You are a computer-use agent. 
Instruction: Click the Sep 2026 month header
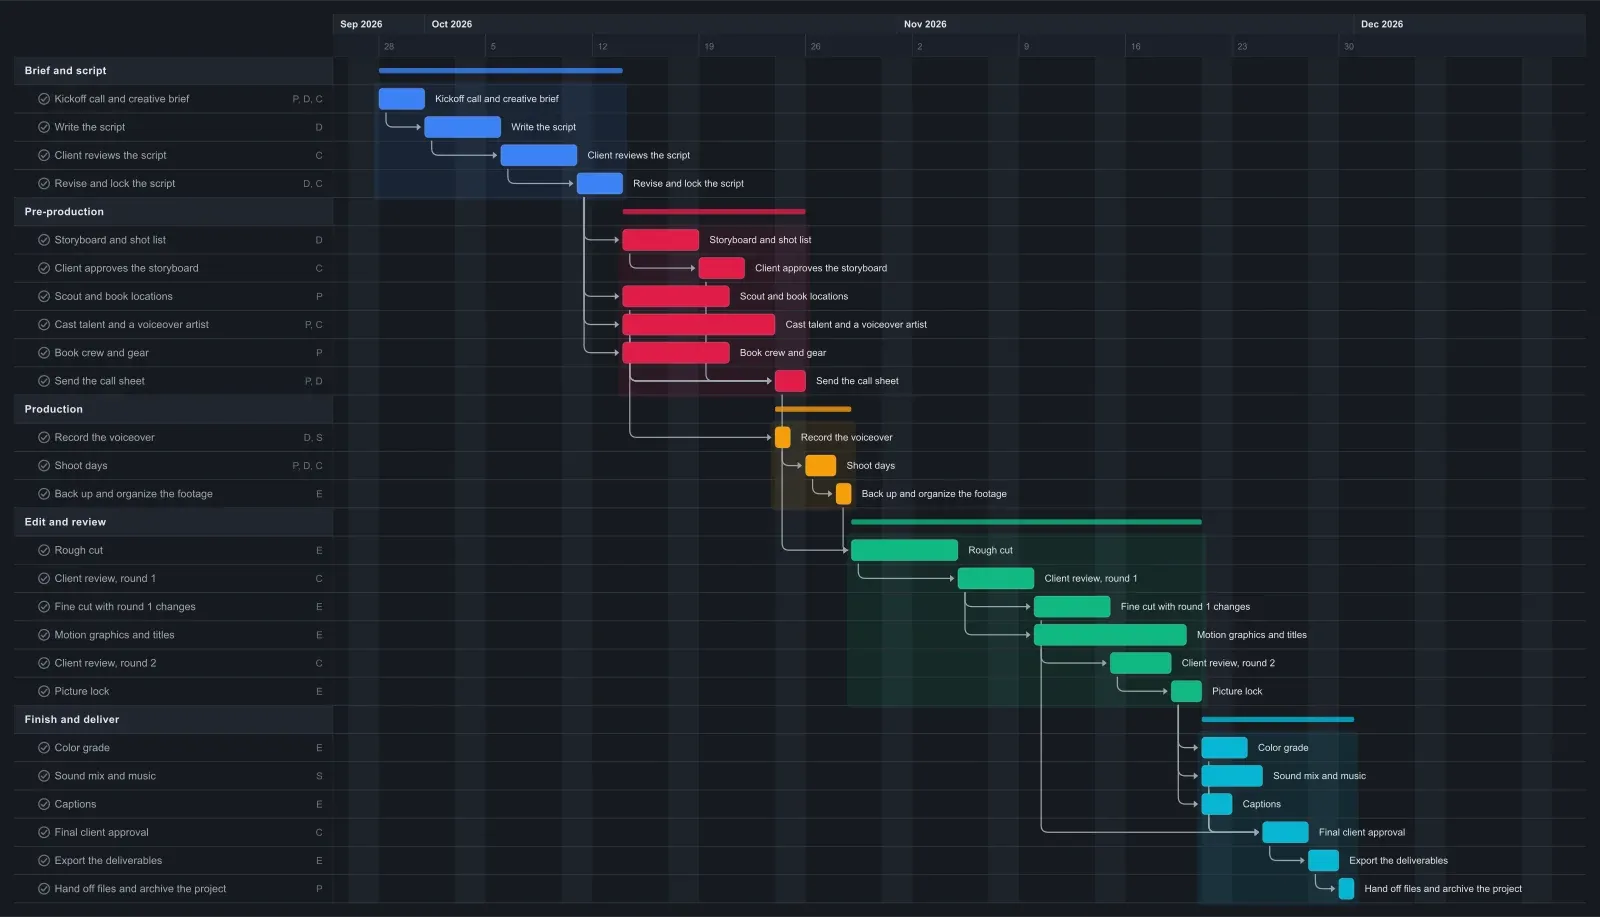[x=361, y=24]
